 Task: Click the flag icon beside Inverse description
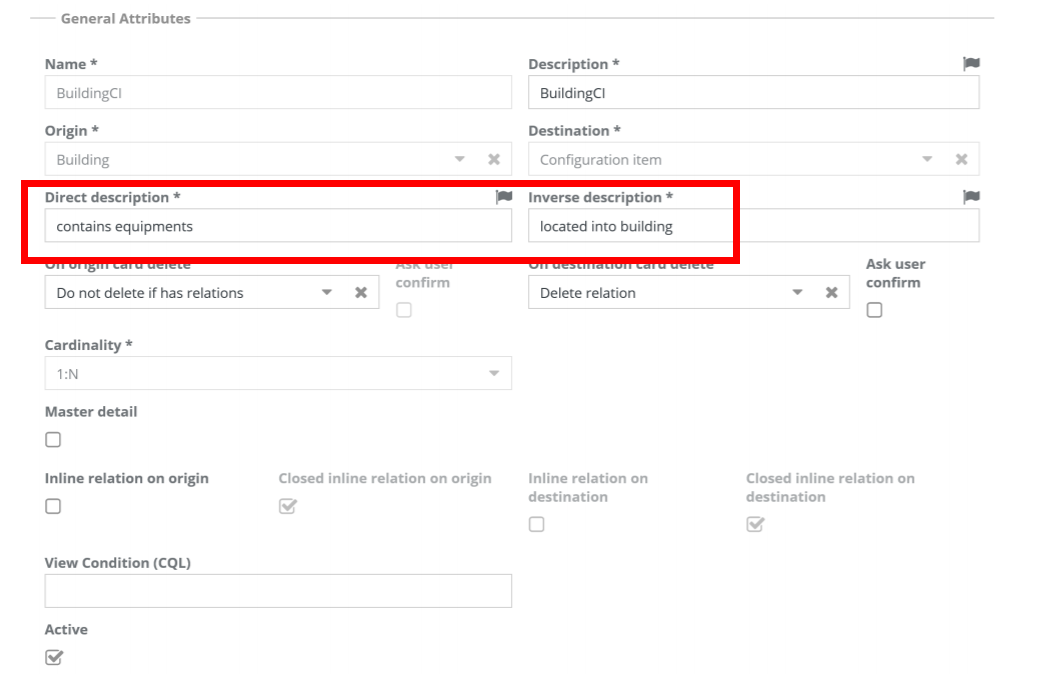(970, 198)
